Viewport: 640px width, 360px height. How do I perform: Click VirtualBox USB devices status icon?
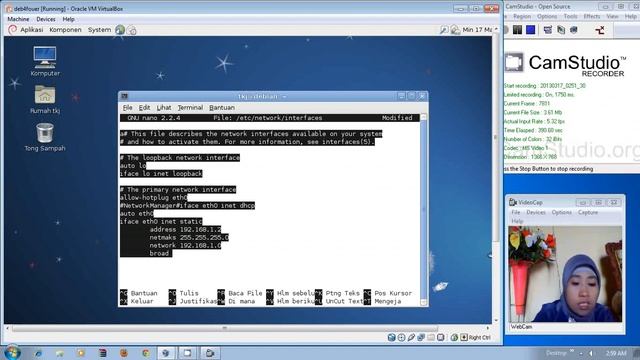(411, 337)
